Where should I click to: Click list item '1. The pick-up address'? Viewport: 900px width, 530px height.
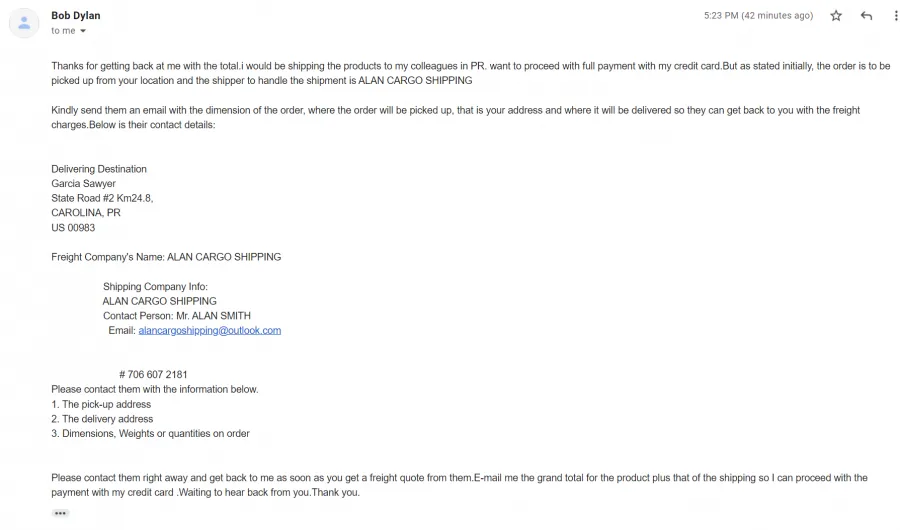coord(101,404)
